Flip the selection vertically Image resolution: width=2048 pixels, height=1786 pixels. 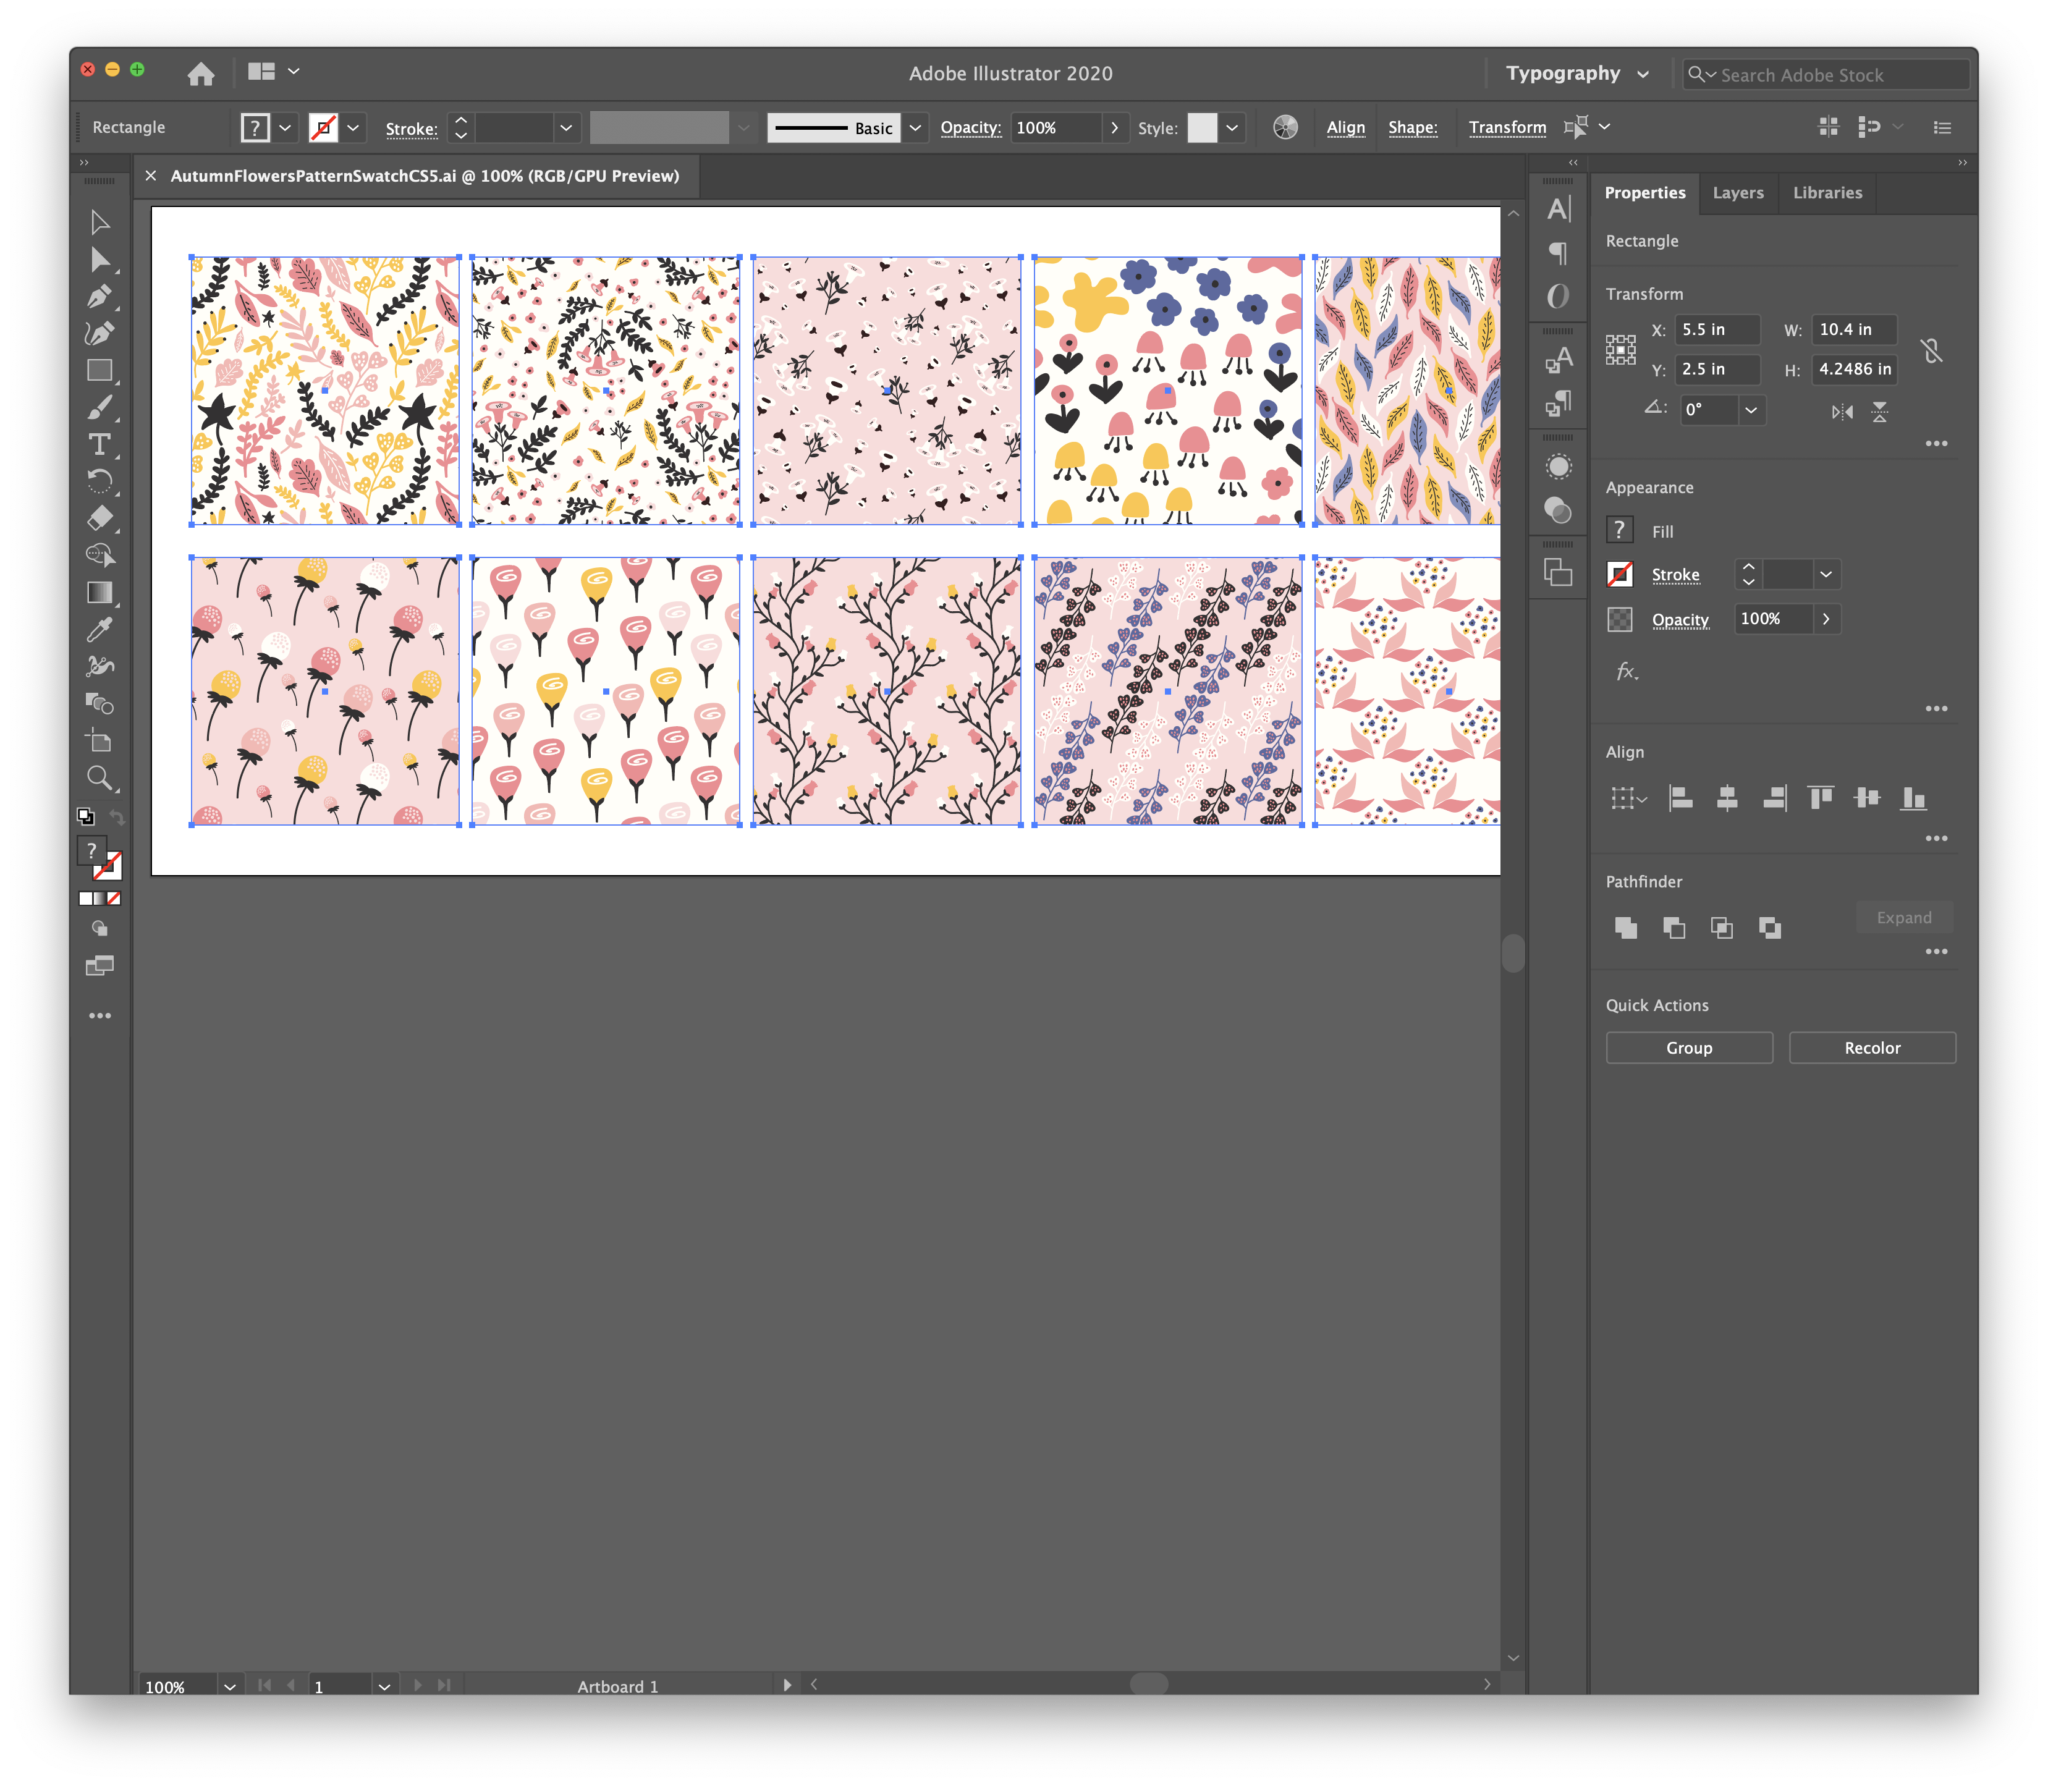tap(1879, 411)
